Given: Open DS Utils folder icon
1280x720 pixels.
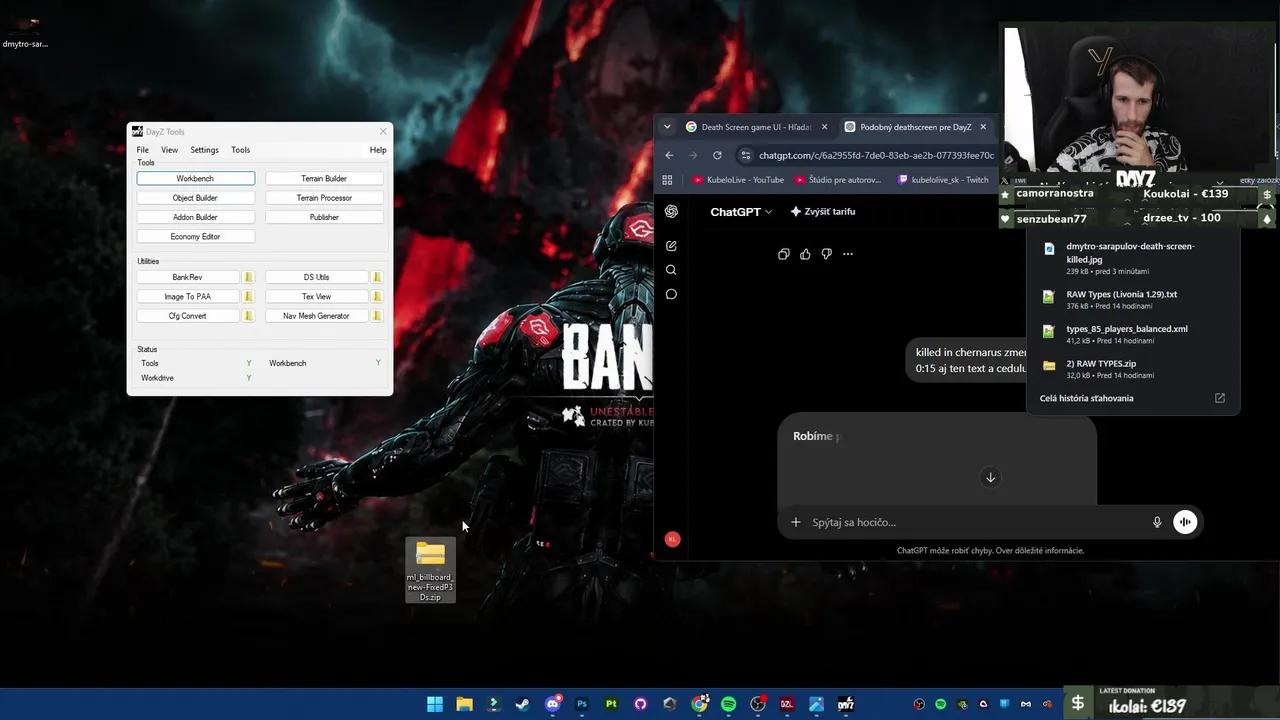Looking at the screenshot, I should (377, 277).
